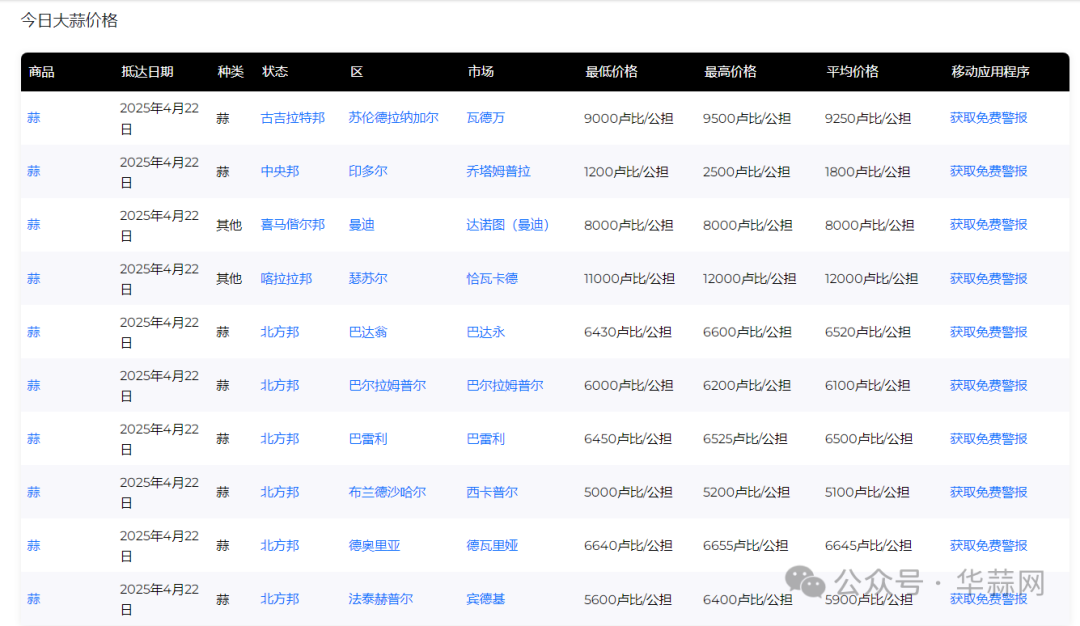Open the 巴雷利 district link

(x=368, y=439)
